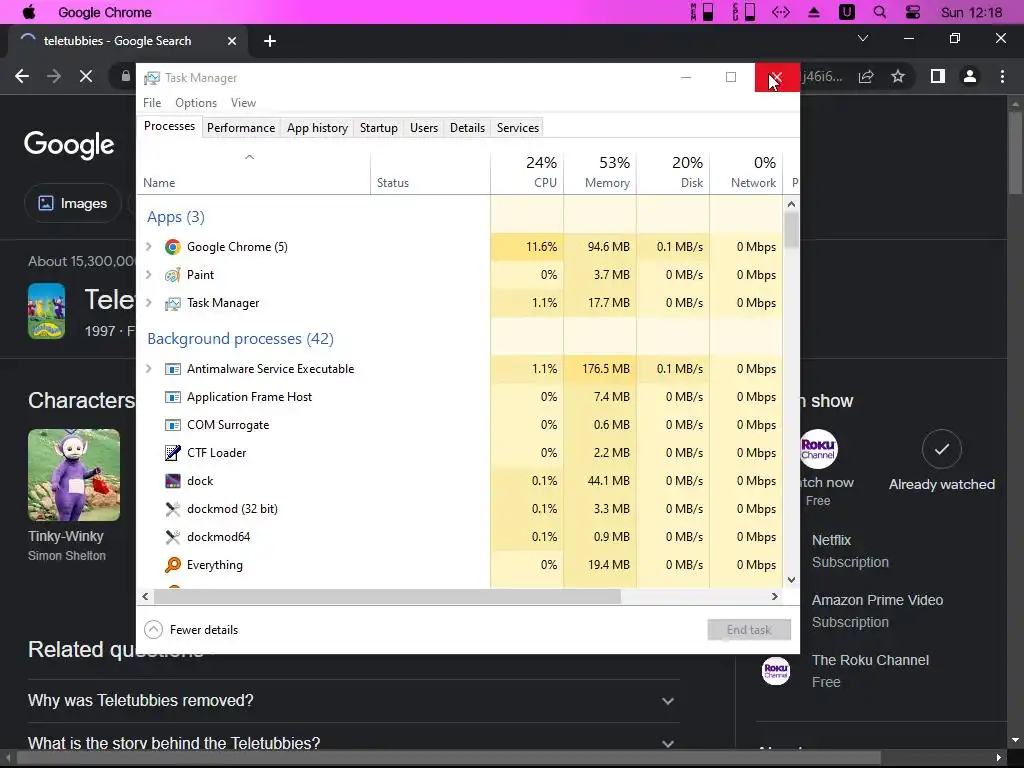Image resolution: width=1024 pixels, height=768 pixels.
Task: Click the Everything magnifier icon
Action: [x=172, y=565]
